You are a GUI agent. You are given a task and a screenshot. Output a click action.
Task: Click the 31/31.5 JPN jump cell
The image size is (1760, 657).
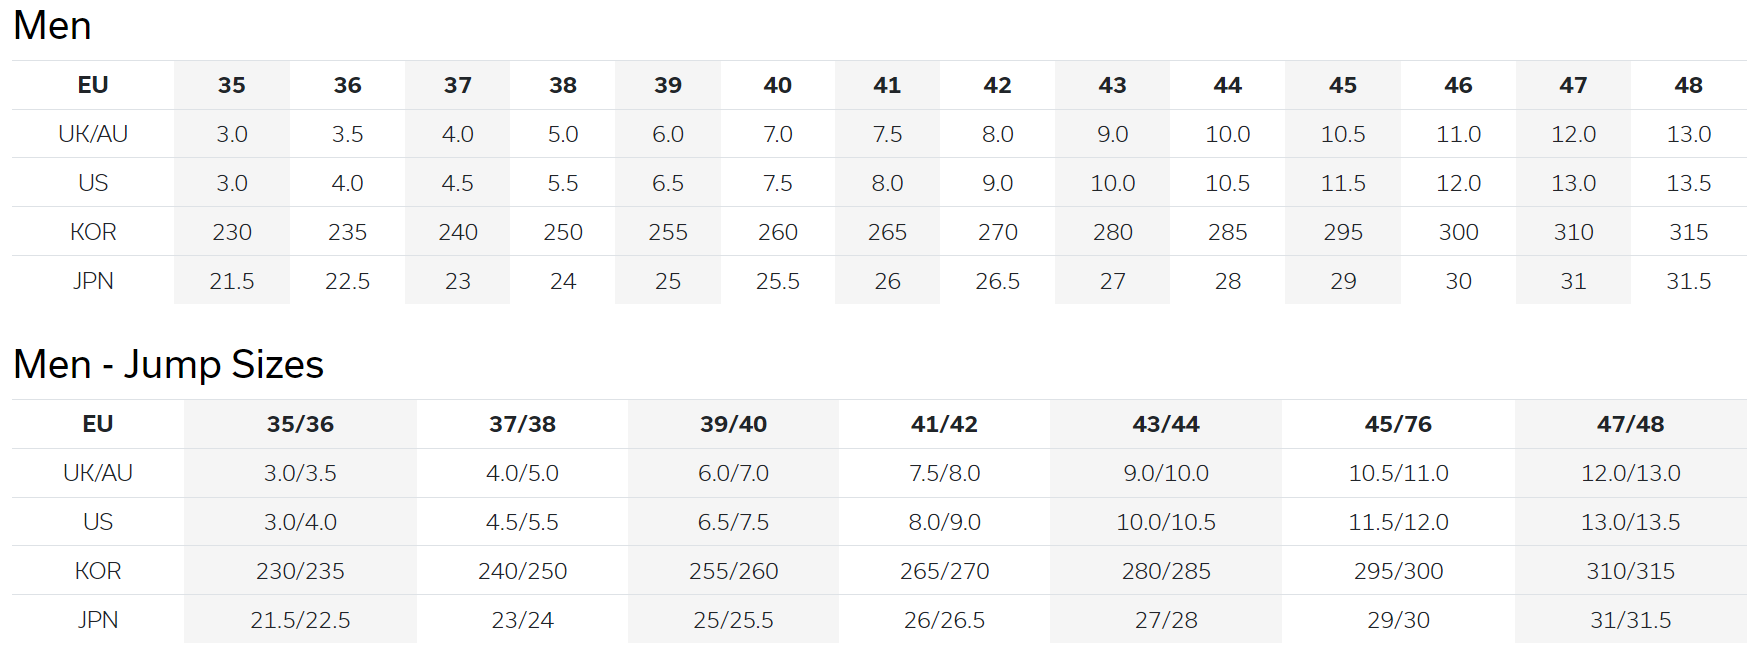pos(1630,620)
